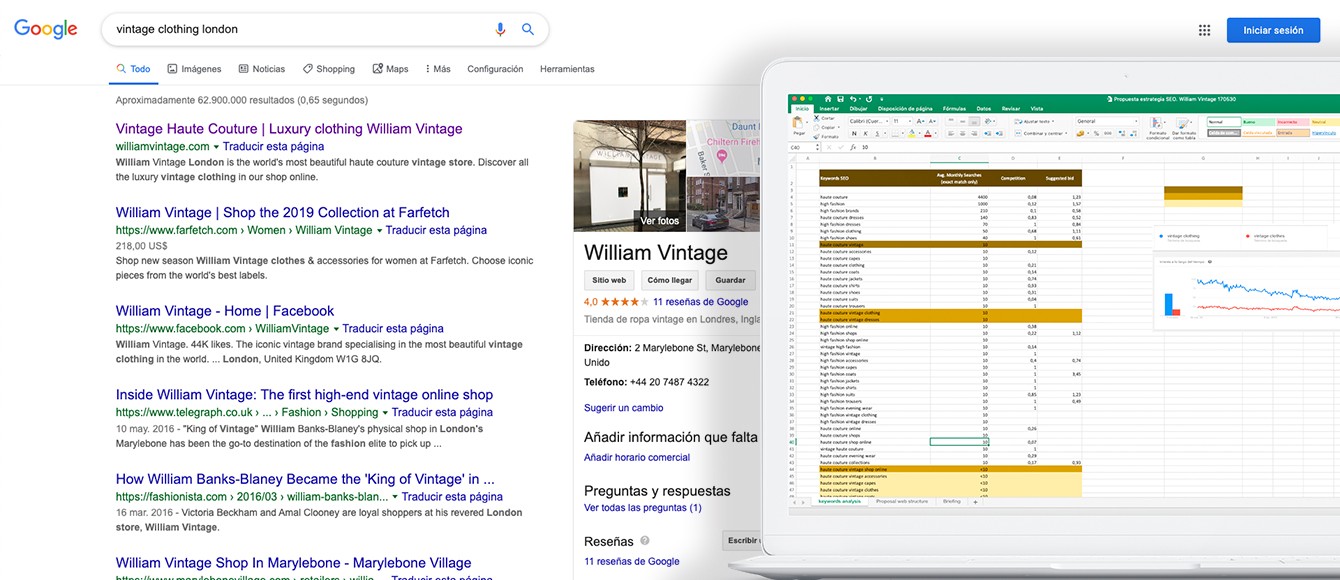Add a new sheet with the plus icon
This screenshot has width=1340, height=580.
click(976, 501)
